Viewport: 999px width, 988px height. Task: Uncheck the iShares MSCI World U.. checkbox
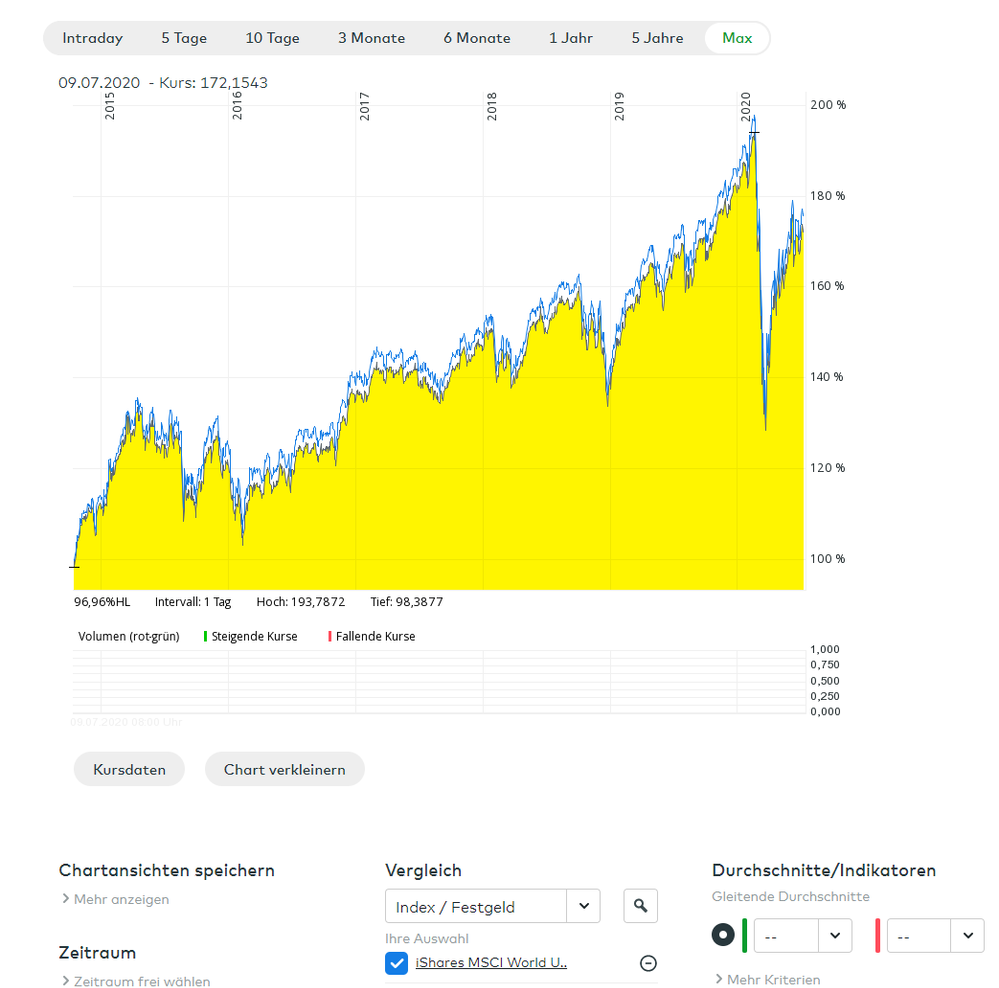pyautogui.click(x=396, y=963)
